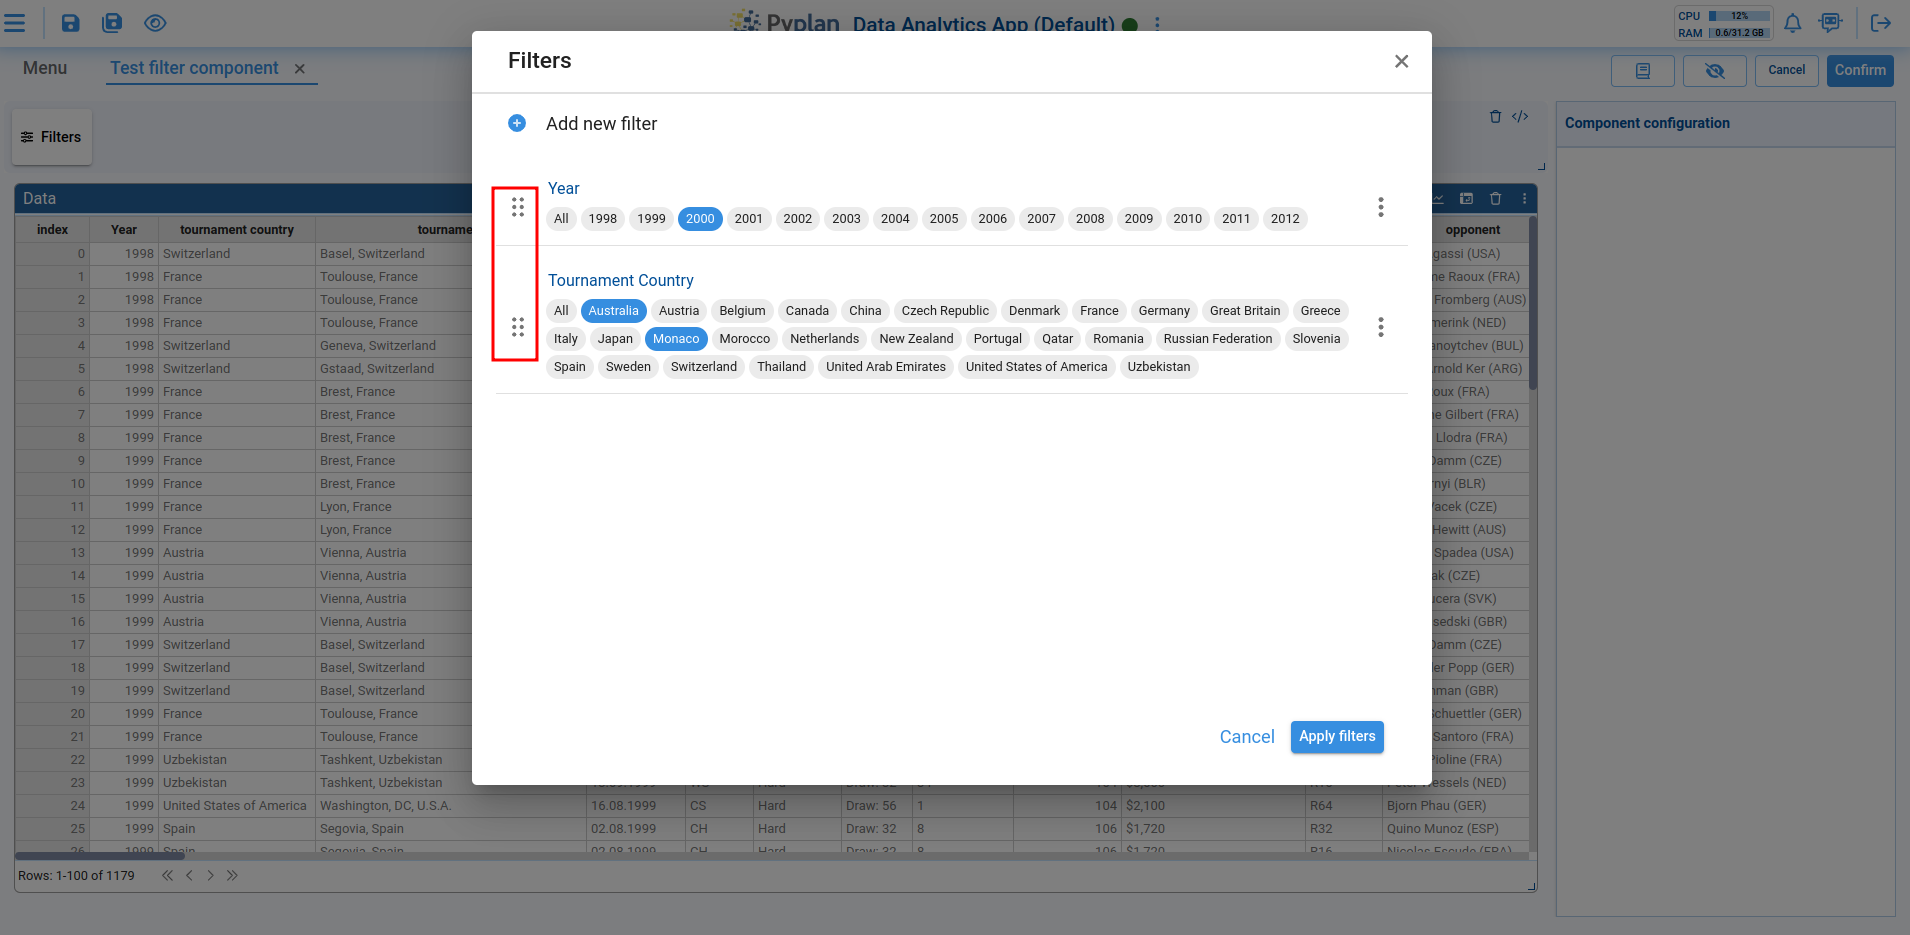Save the app using the floppy disk icon
This screenshot has height=935, width=1910.
coord(70,22)
